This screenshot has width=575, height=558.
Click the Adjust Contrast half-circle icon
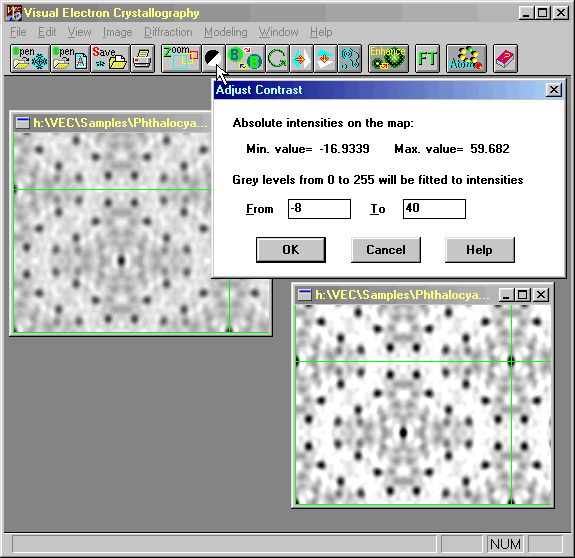click(x=213, y=59)
